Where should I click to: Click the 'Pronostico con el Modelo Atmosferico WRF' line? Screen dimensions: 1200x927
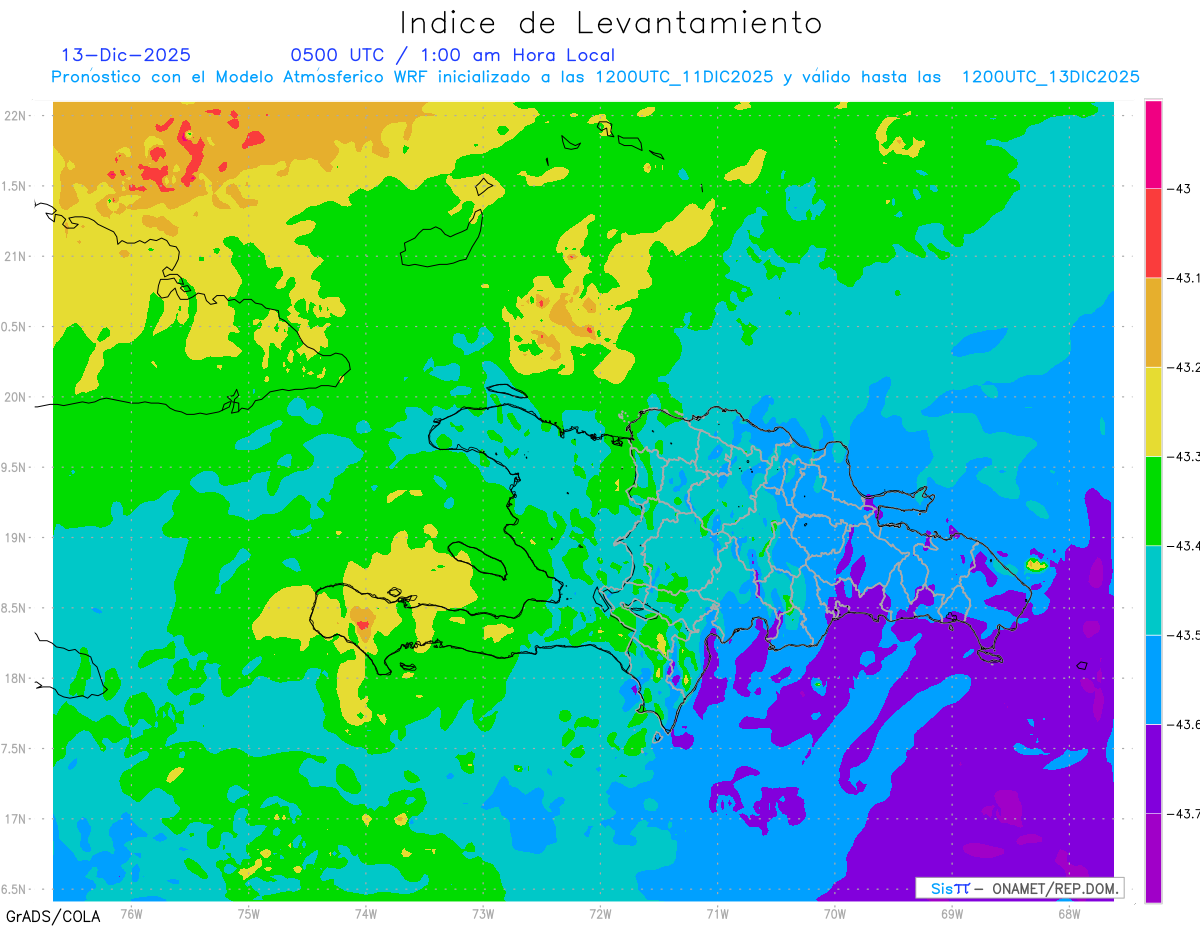pos(595,77)
